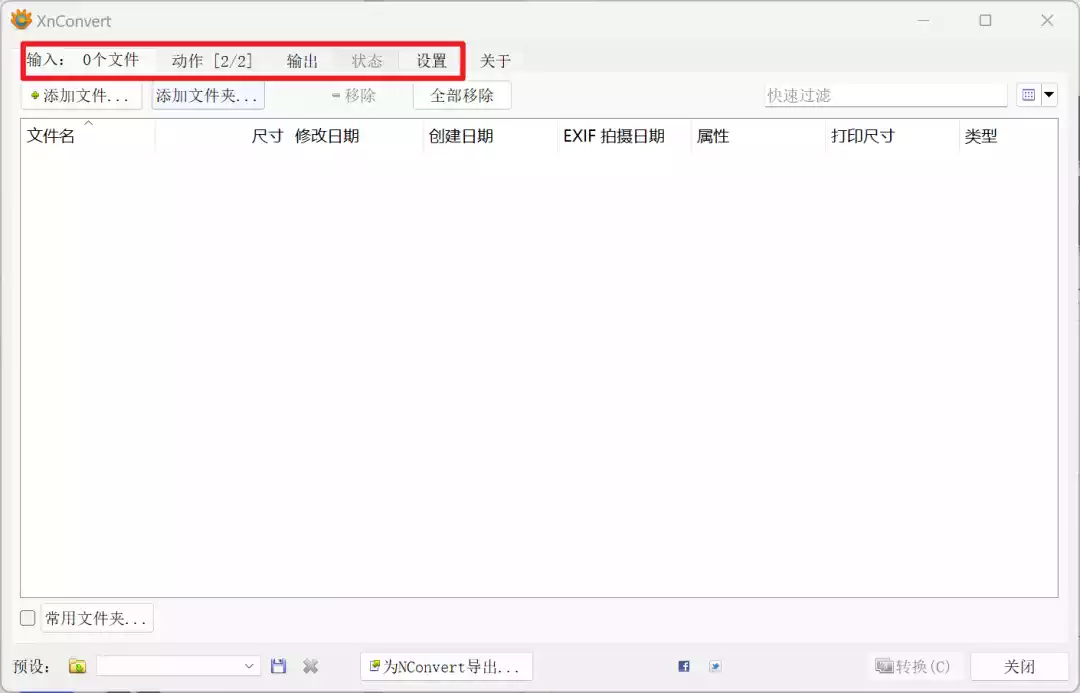Open the 关于 tab

(495, 61)
